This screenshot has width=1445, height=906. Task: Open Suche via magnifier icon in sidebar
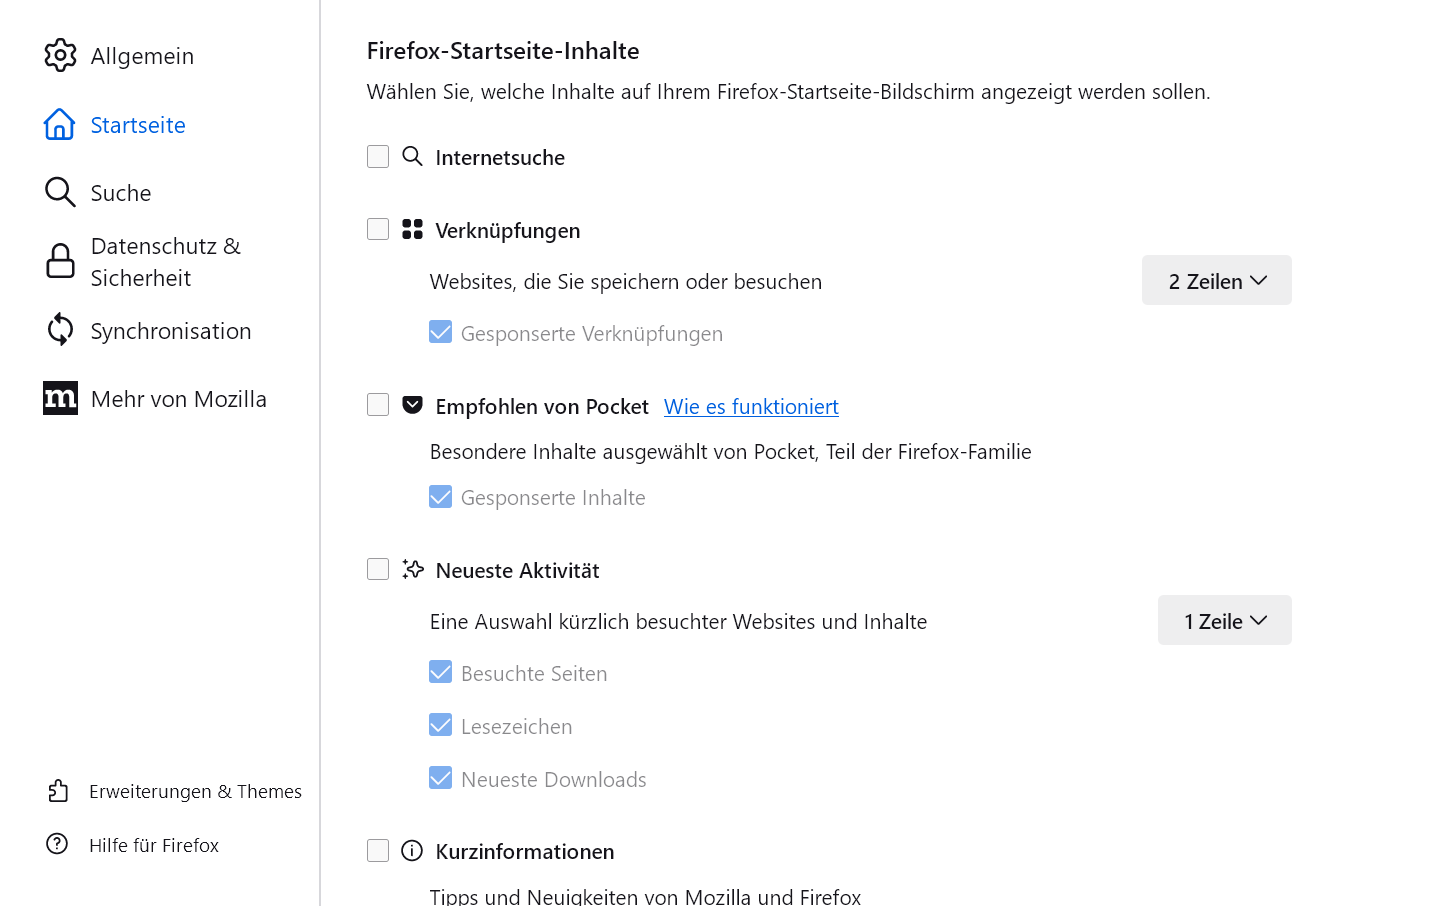click(x=60, y=193)
